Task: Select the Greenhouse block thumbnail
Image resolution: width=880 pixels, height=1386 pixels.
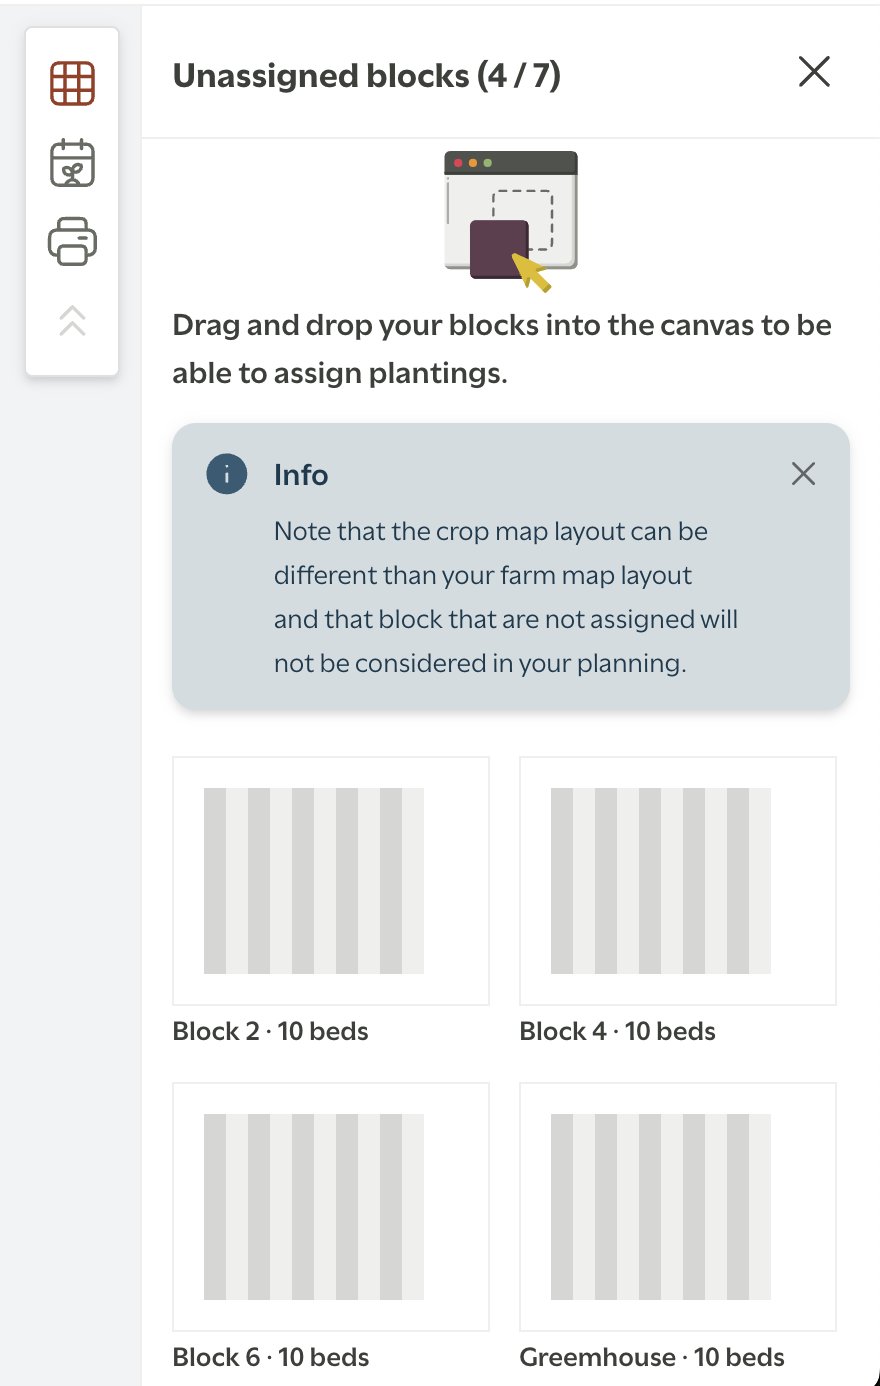Action: tap(678, 1207)
